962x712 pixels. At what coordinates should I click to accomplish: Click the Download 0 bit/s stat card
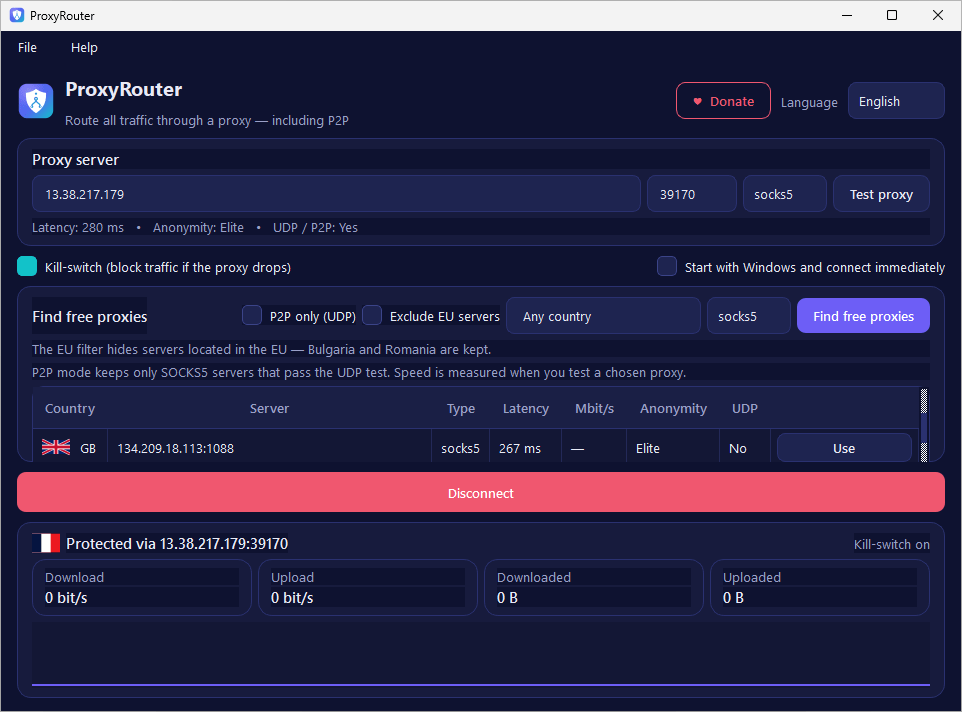[142, 588]
